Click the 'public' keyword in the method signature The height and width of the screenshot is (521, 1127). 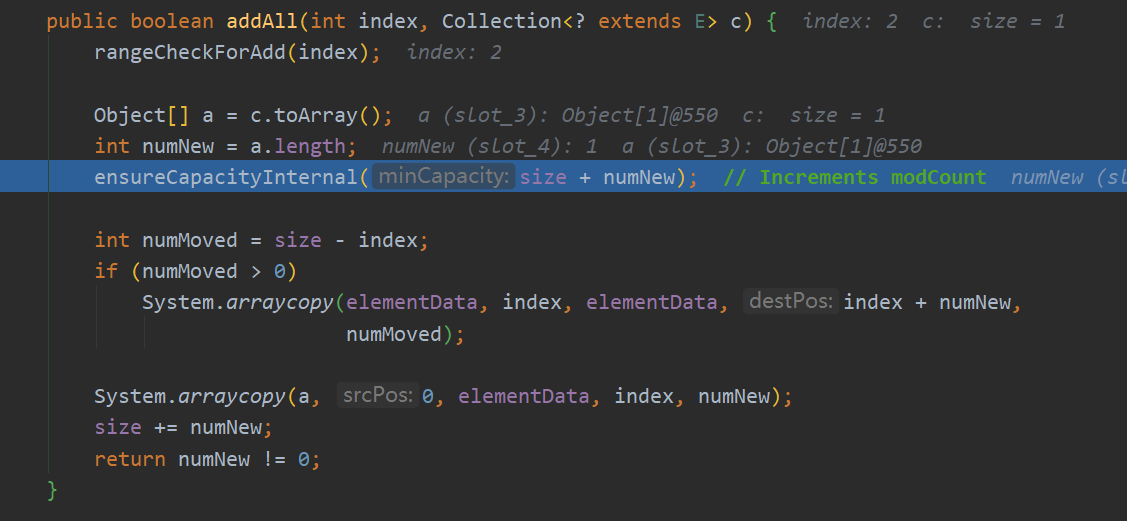[x=82, y=22]
